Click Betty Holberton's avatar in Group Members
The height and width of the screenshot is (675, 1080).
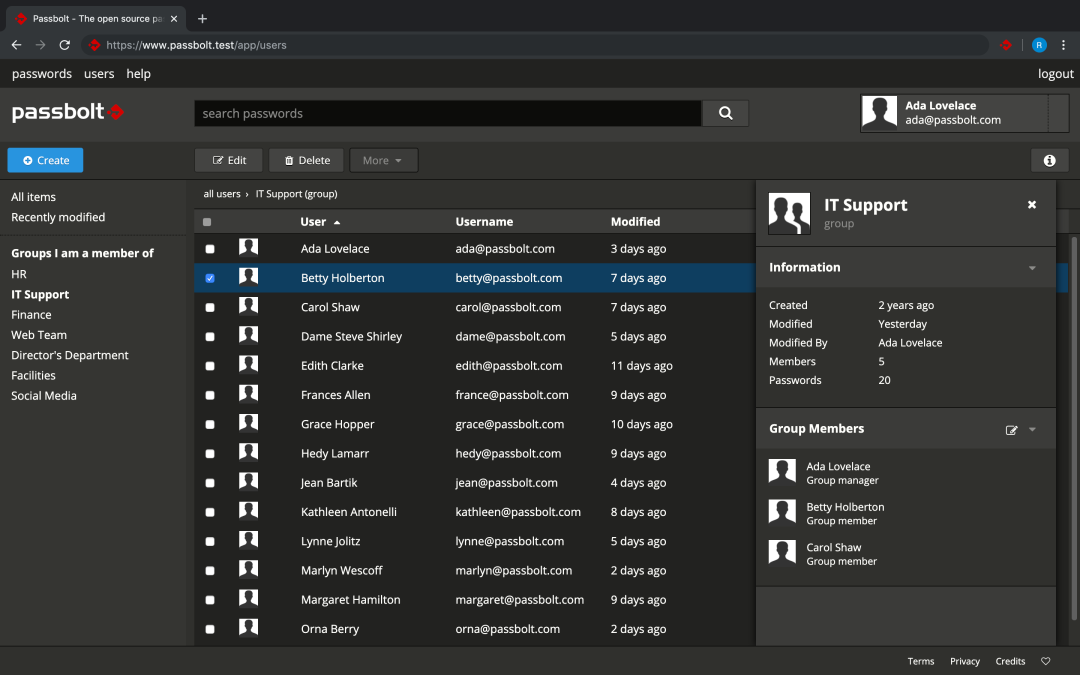pos(782,512)
